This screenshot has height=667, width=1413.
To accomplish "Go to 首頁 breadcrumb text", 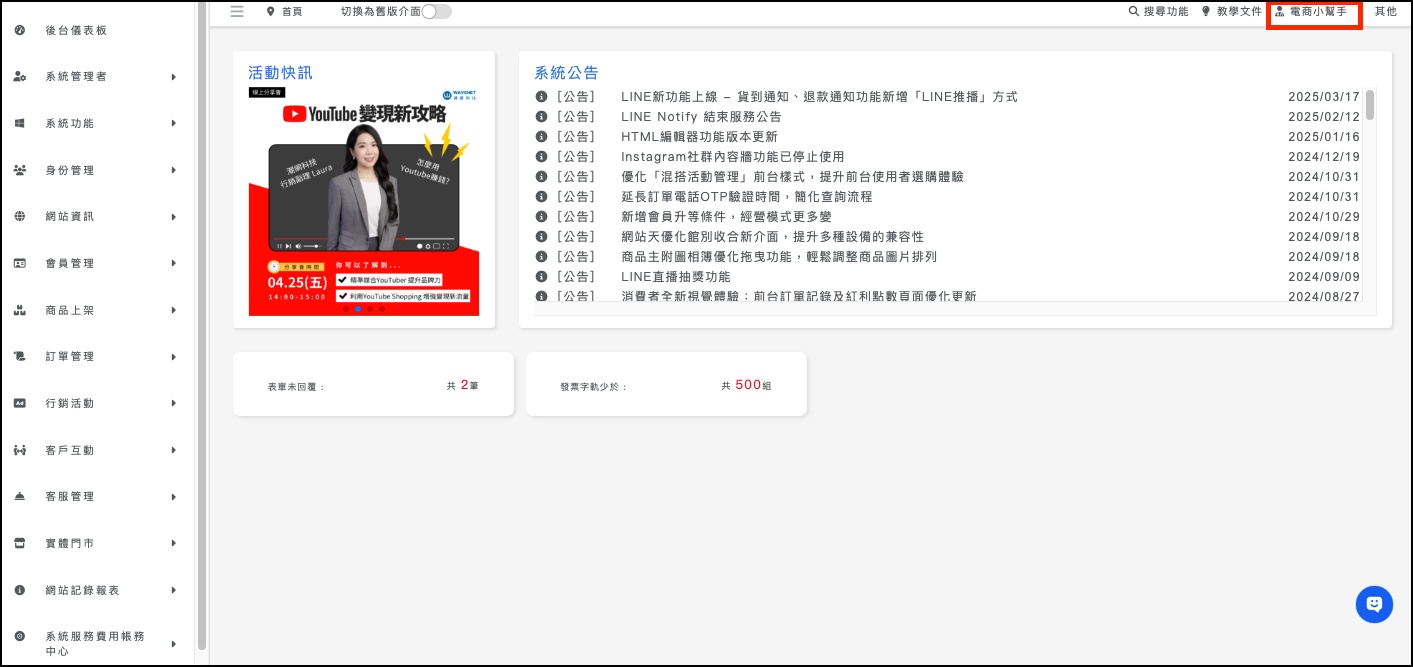I will point(292,12).
